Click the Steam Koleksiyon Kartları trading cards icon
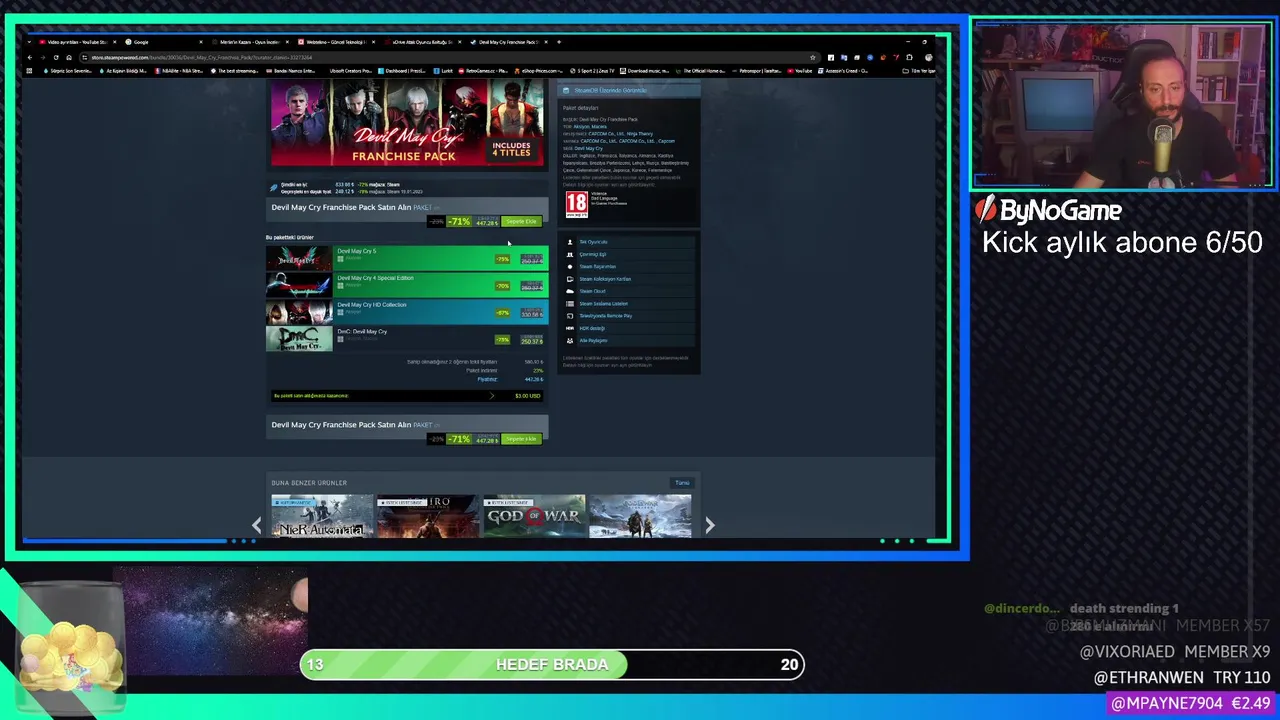The height and width of the screenshot is (720, 1280). [570, 279]
